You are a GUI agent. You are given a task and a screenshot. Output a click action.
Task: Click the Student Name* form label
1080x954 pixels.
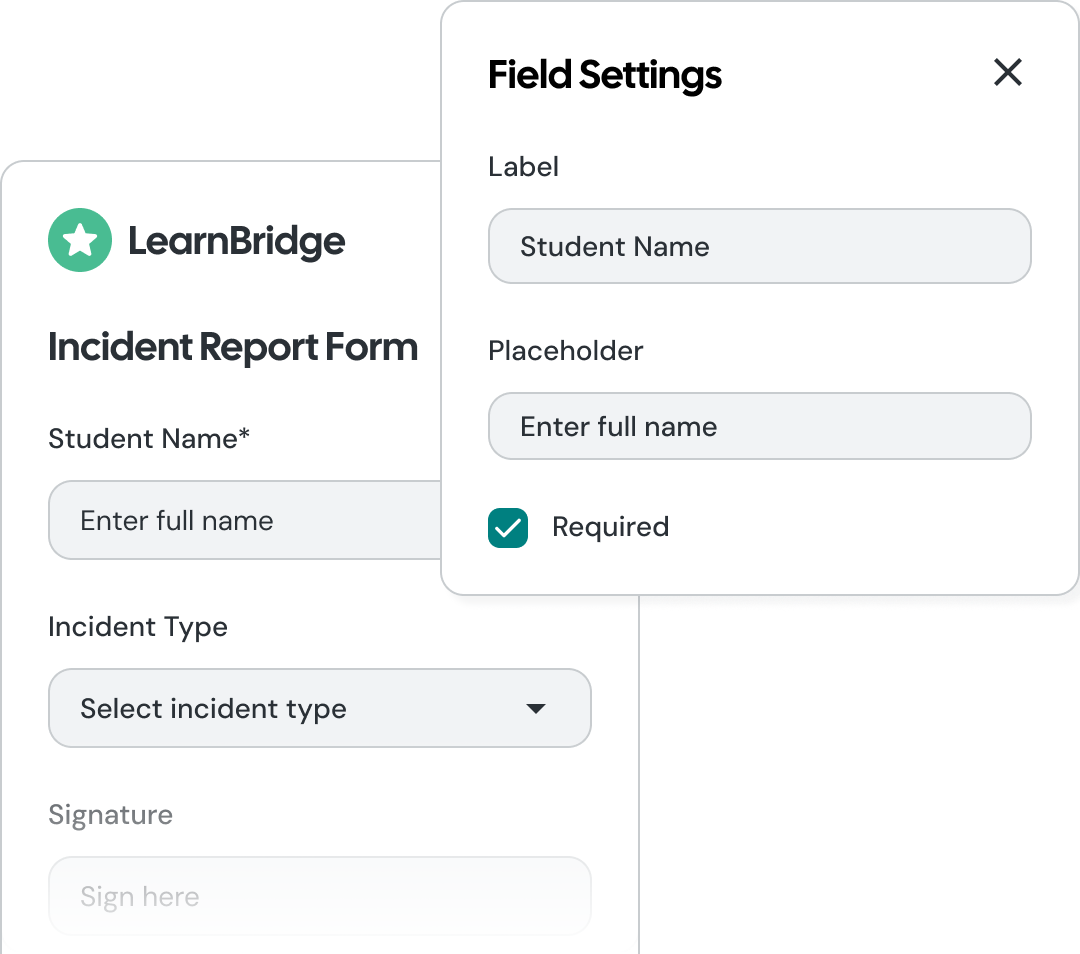(149, 439)
